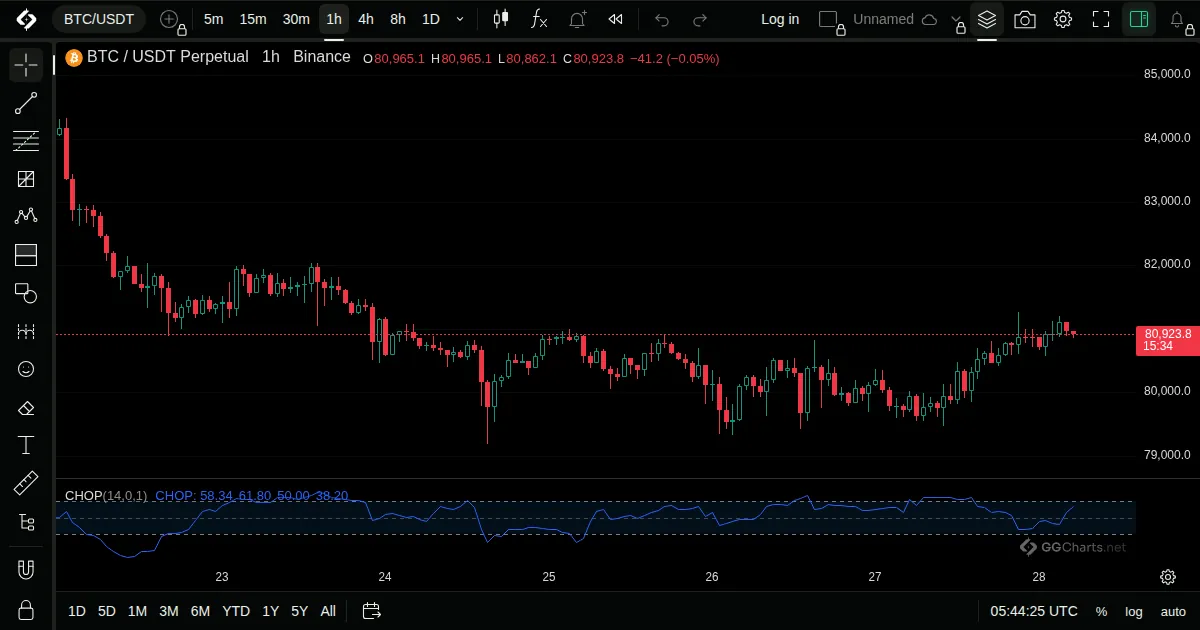The width and height of the screenshot is (1200, 630).
Task: Toggle percent scale mode
Action: pyautogui.click(x=1101, y=611)
